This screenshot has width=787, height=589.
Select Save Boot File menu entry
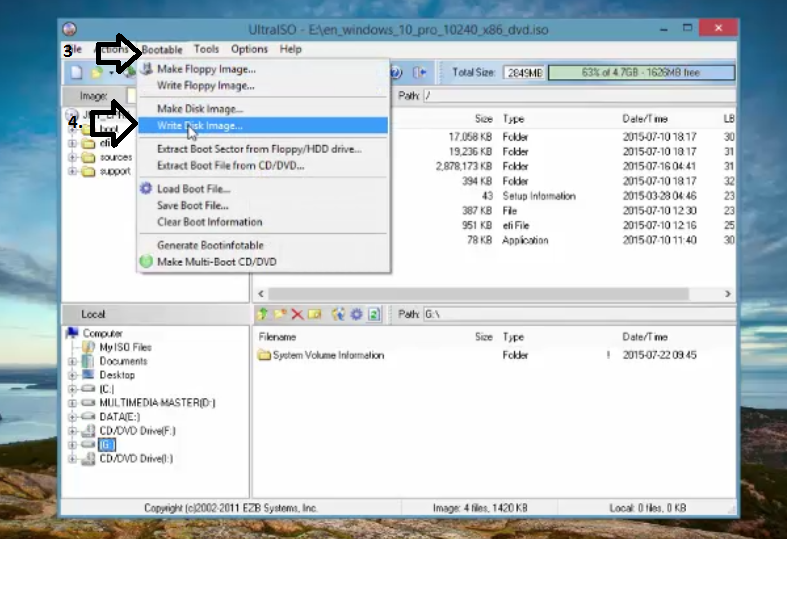263,205
